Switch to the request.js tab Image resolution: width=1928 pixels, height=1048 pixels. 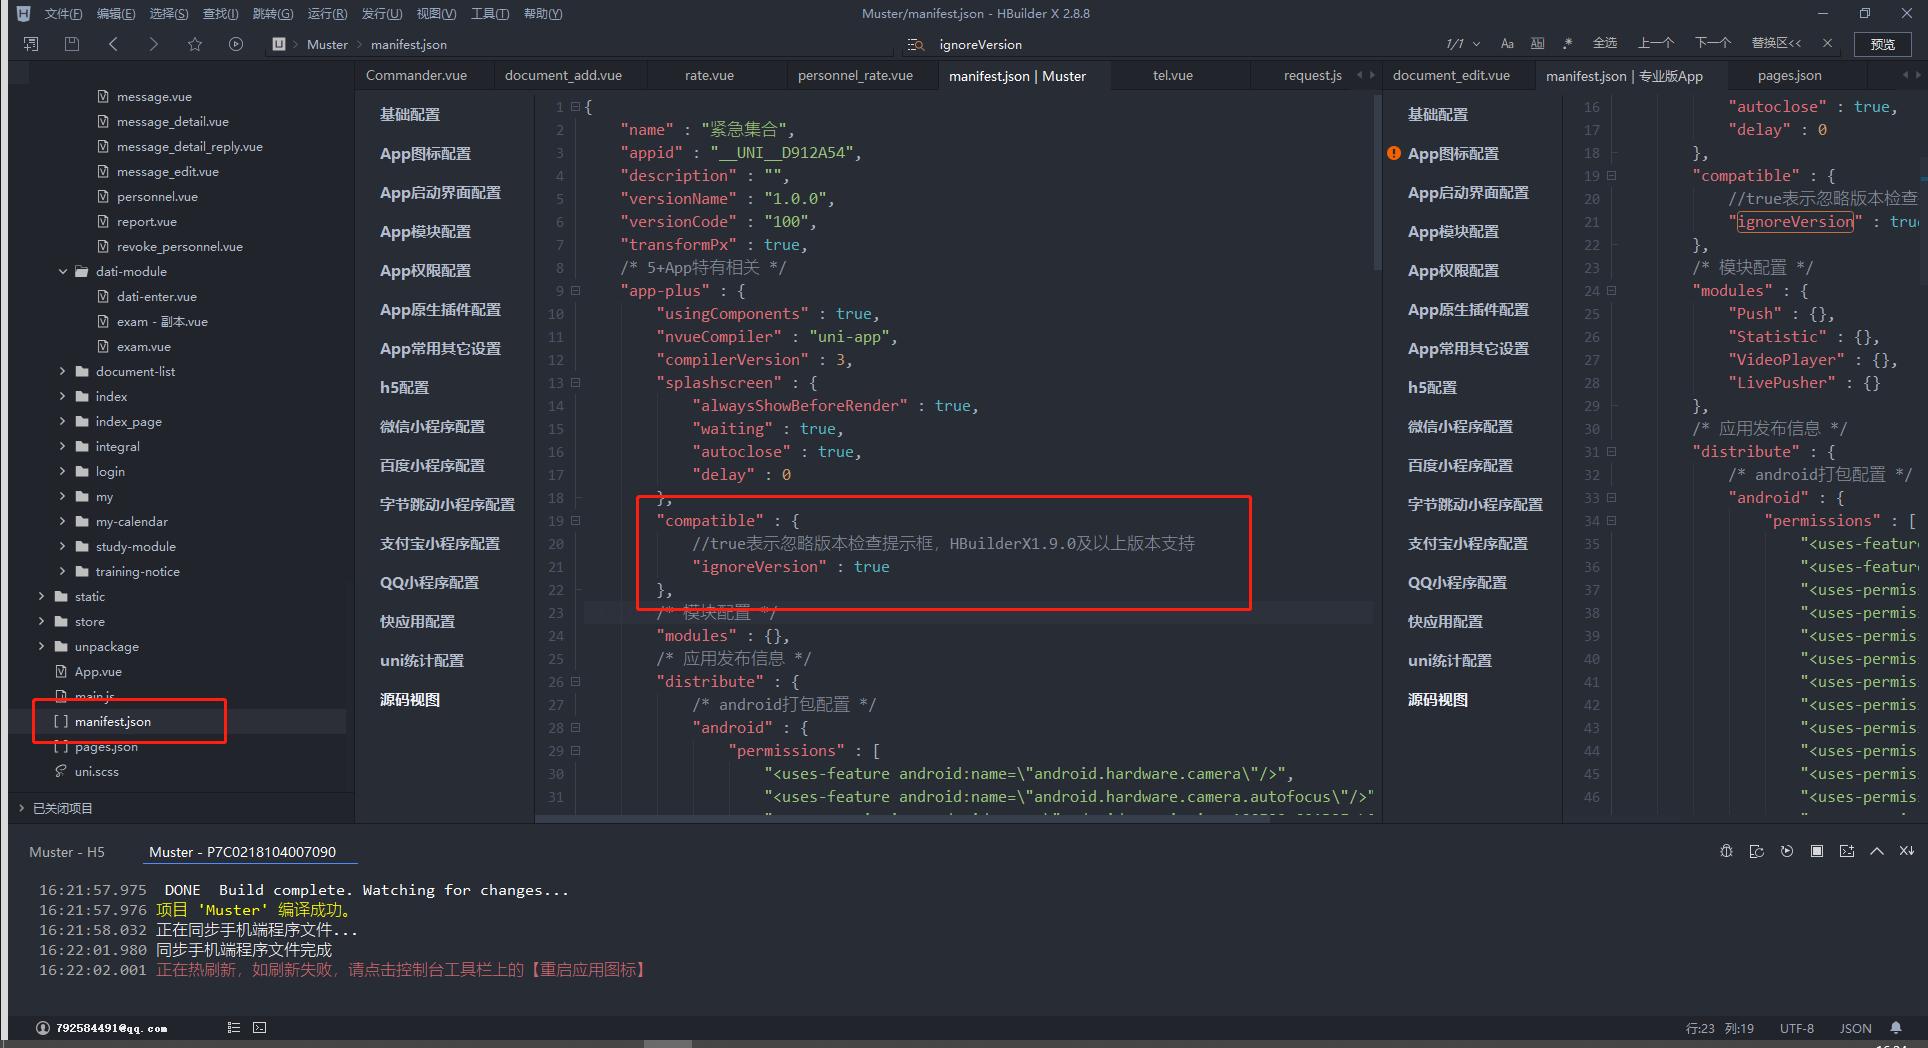coord(1312,75)
